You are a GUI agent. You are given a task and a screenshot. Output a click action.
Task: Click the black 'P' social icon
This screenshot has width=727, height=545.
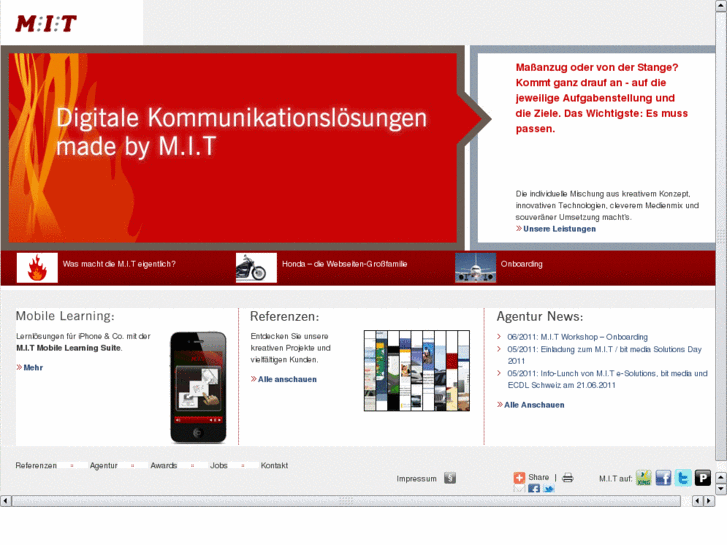[703, 478]
